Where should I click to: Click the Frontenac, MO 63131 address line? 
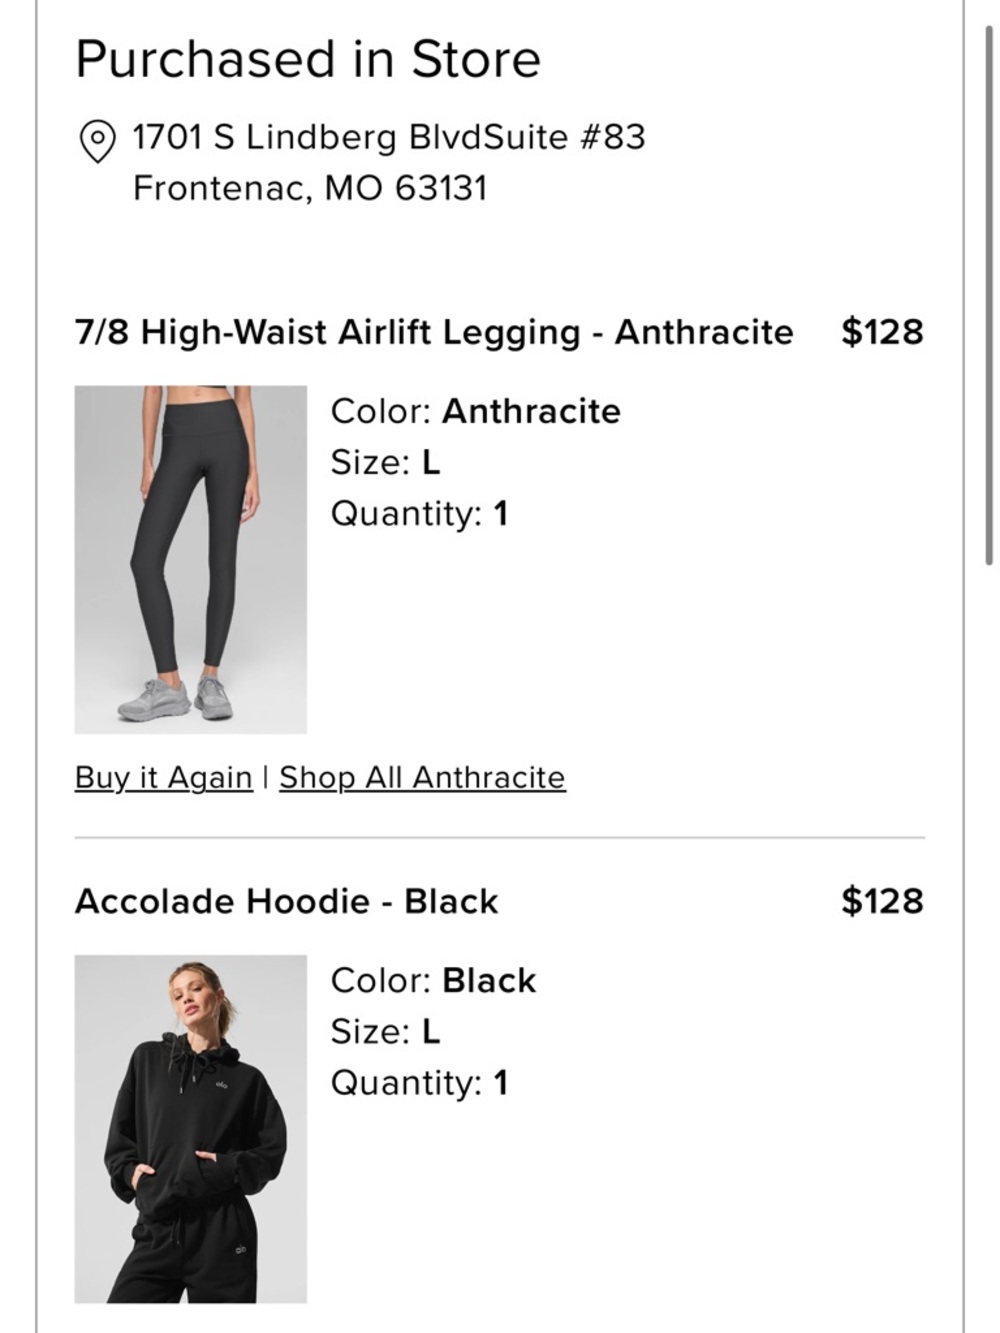pos(312,184)
